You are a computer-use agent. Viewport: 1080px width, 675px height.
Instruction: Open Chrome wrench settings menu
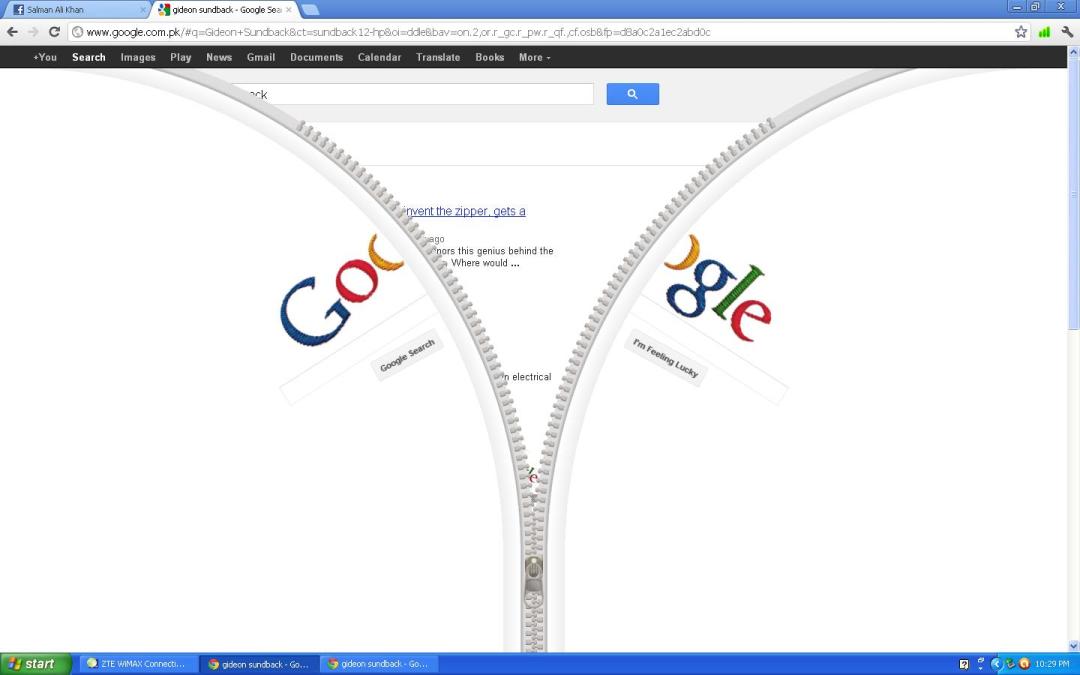(x=1066, y=32)
